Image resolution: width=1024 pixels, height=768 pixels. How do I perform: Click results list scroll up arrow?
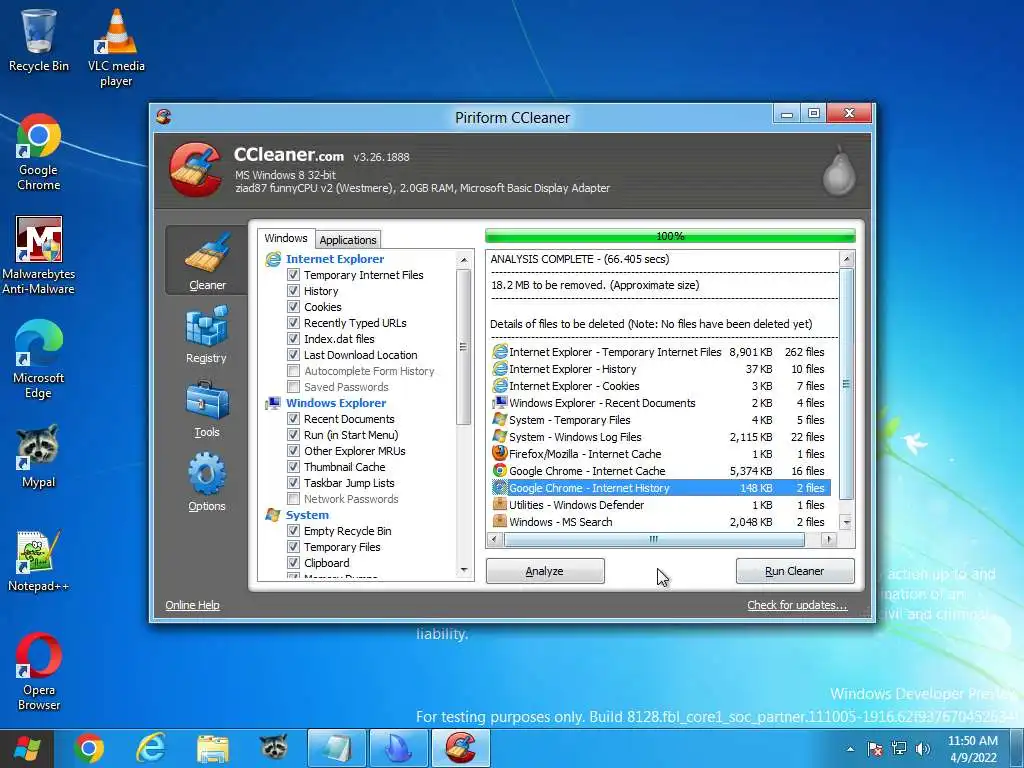click(x=847, y=259)
